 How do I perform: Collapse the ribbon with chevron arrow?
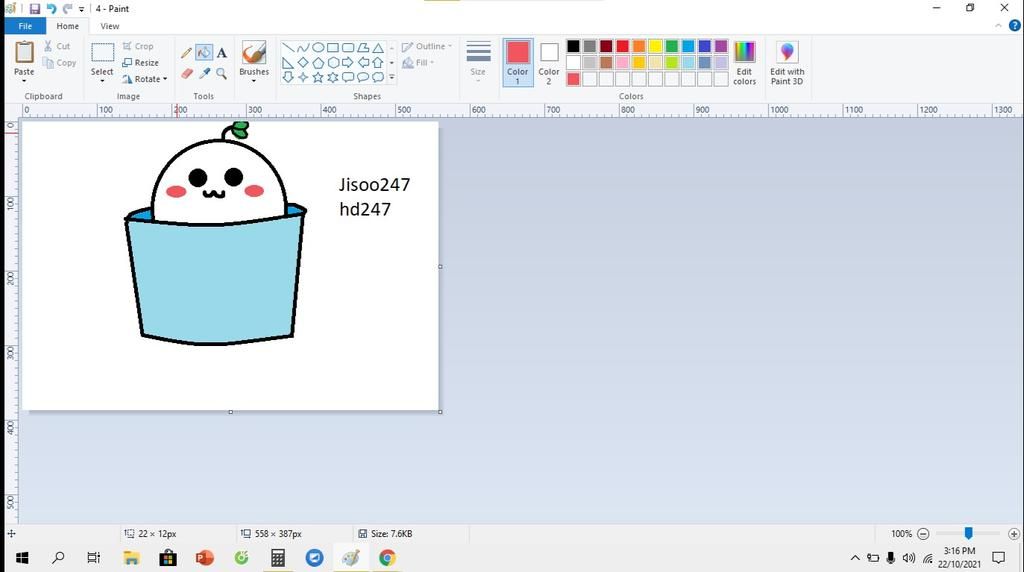coord(998,25)
